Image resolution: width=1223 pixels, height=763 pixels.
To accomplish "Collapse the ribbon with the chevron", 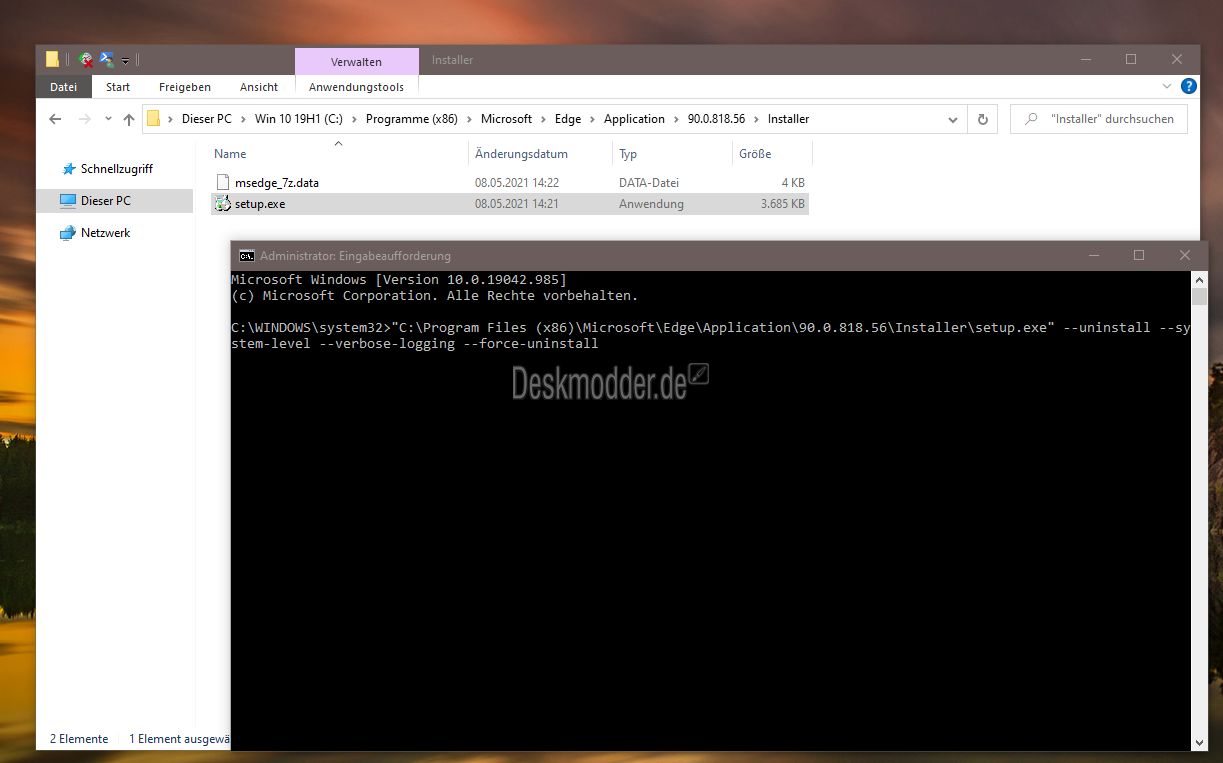I will click(x=1167, y=87).
